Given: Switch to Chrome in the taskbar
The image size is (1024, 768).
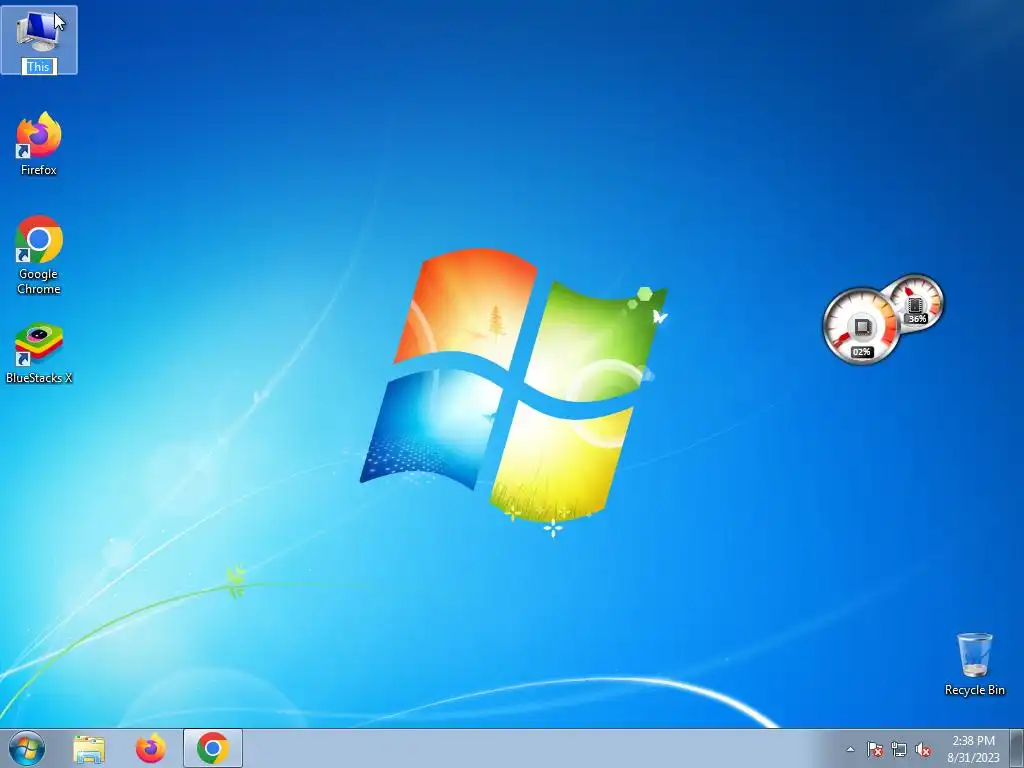Looking at the screenshot, I should (x=213, y=748).
